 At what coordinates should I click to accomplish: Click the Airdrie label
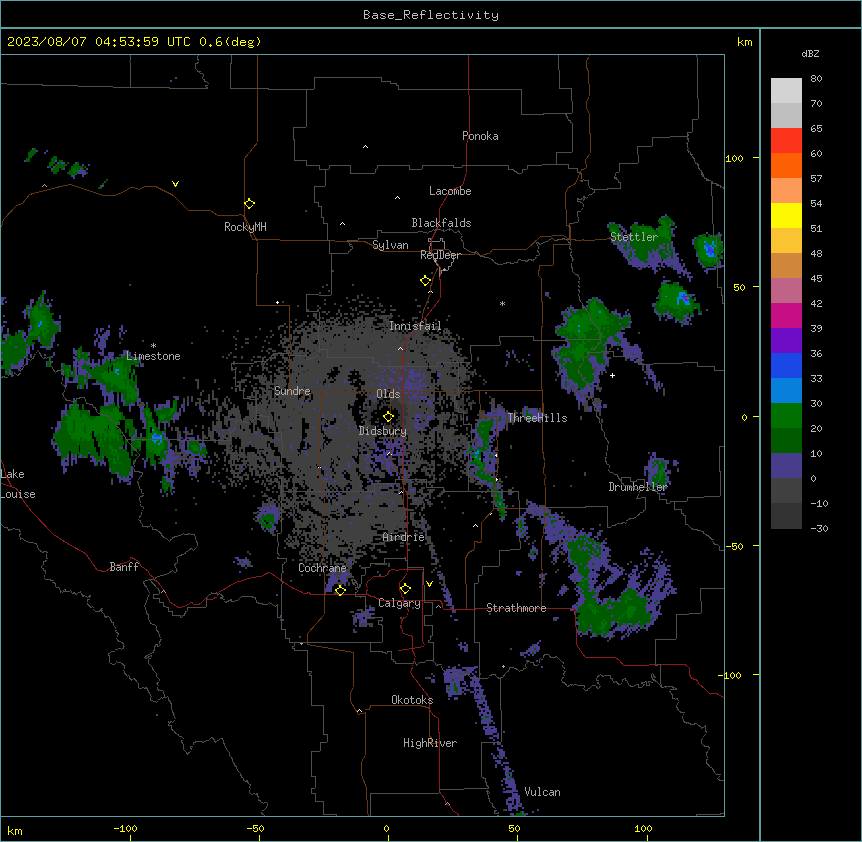click(403, 537)
